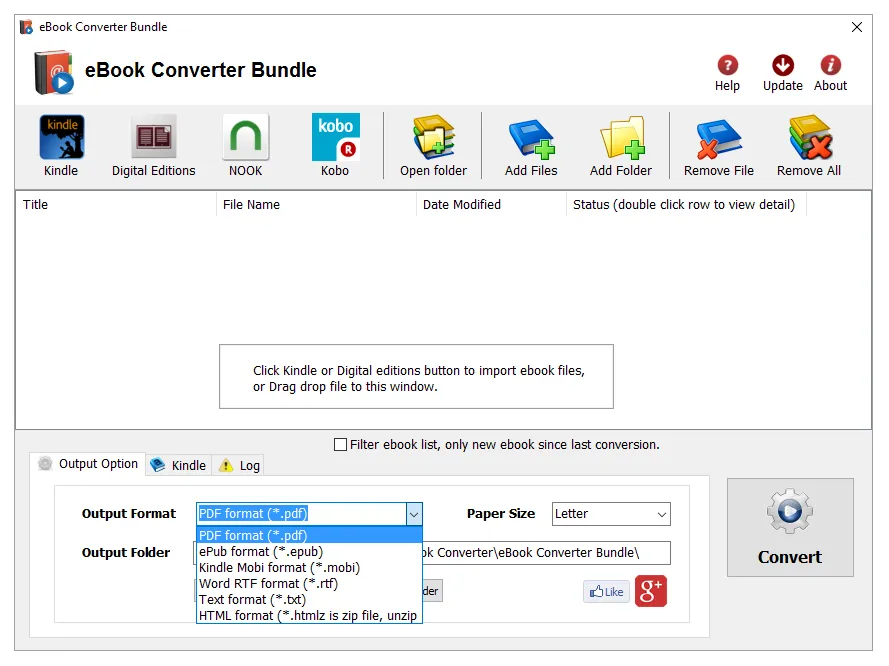Sort by the File Name column header
Image resolution: width=889 pixels, height=666 pixels.
tap(316, 205)
